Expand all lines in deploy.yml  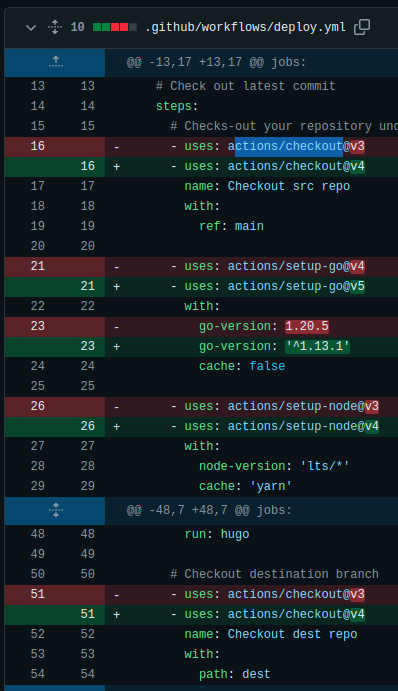55,27
